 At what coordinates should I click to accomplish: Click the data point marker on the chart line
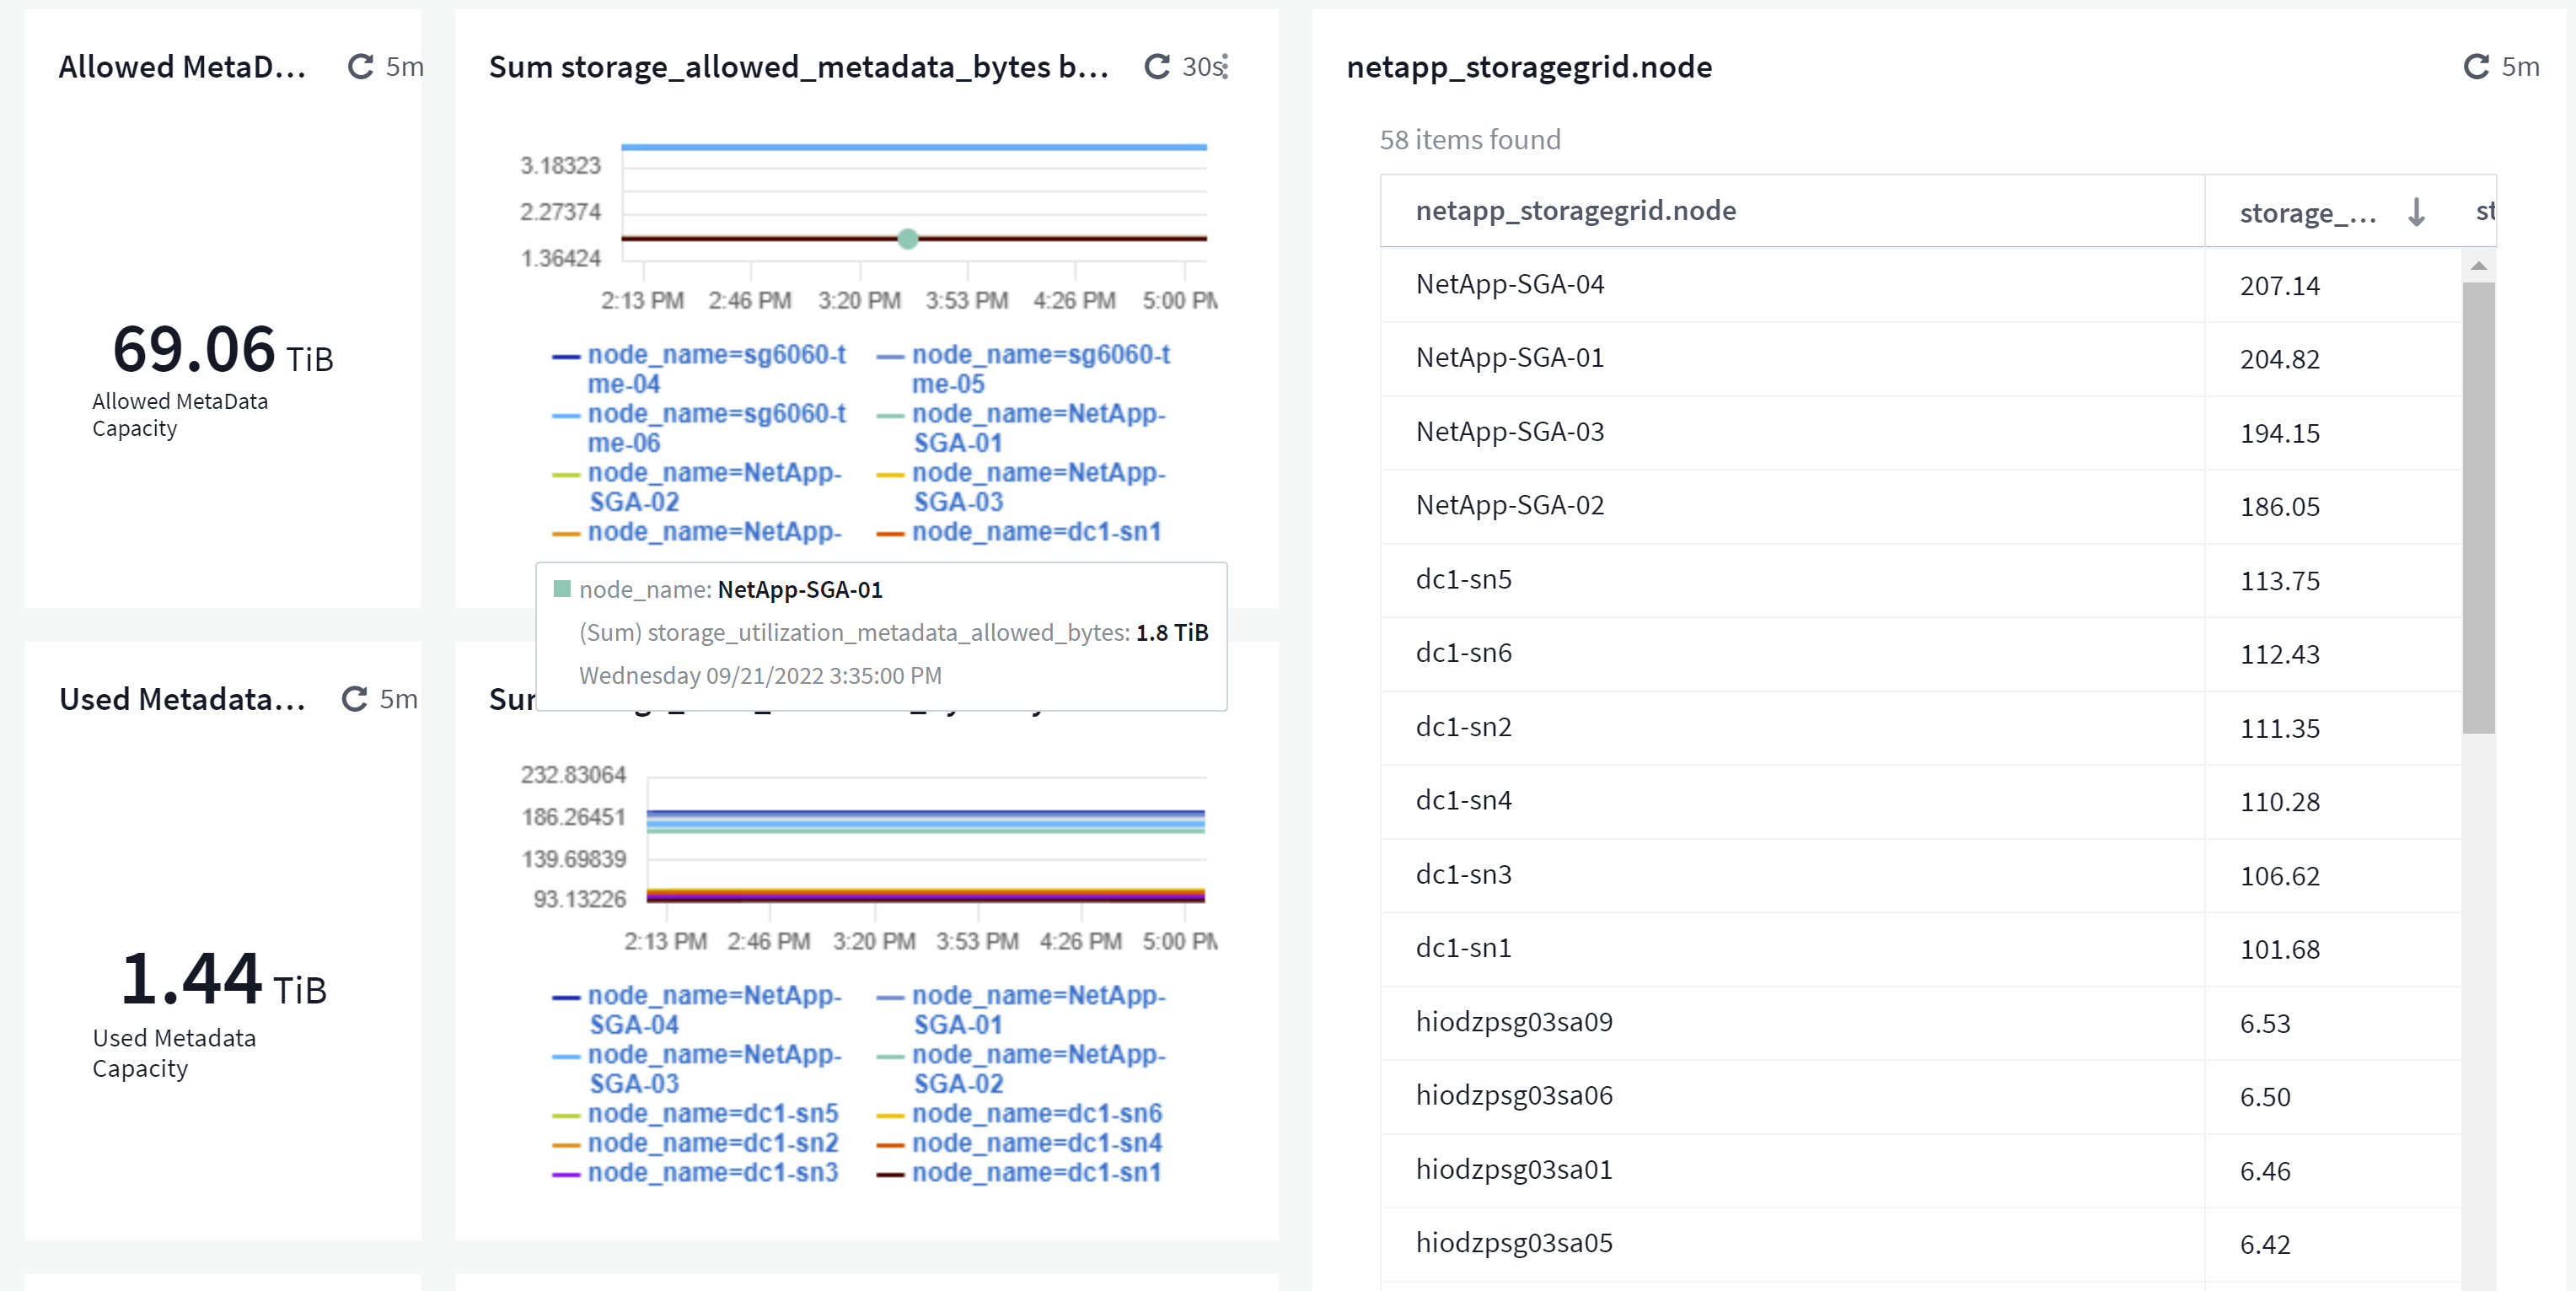[x=907, y=239]
